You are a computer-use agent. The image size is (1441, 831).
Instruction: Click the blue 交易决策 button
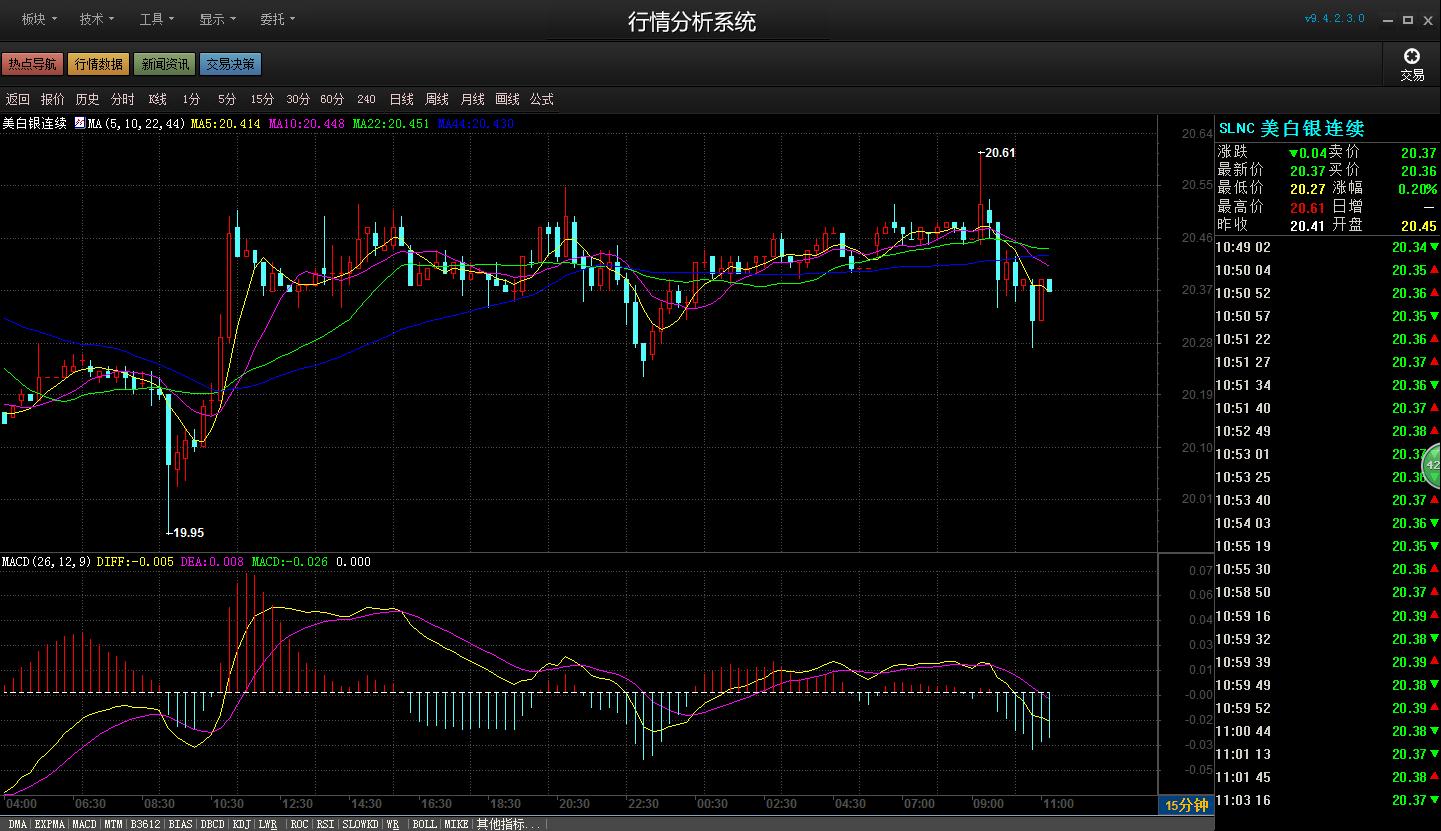click(230, 64)
